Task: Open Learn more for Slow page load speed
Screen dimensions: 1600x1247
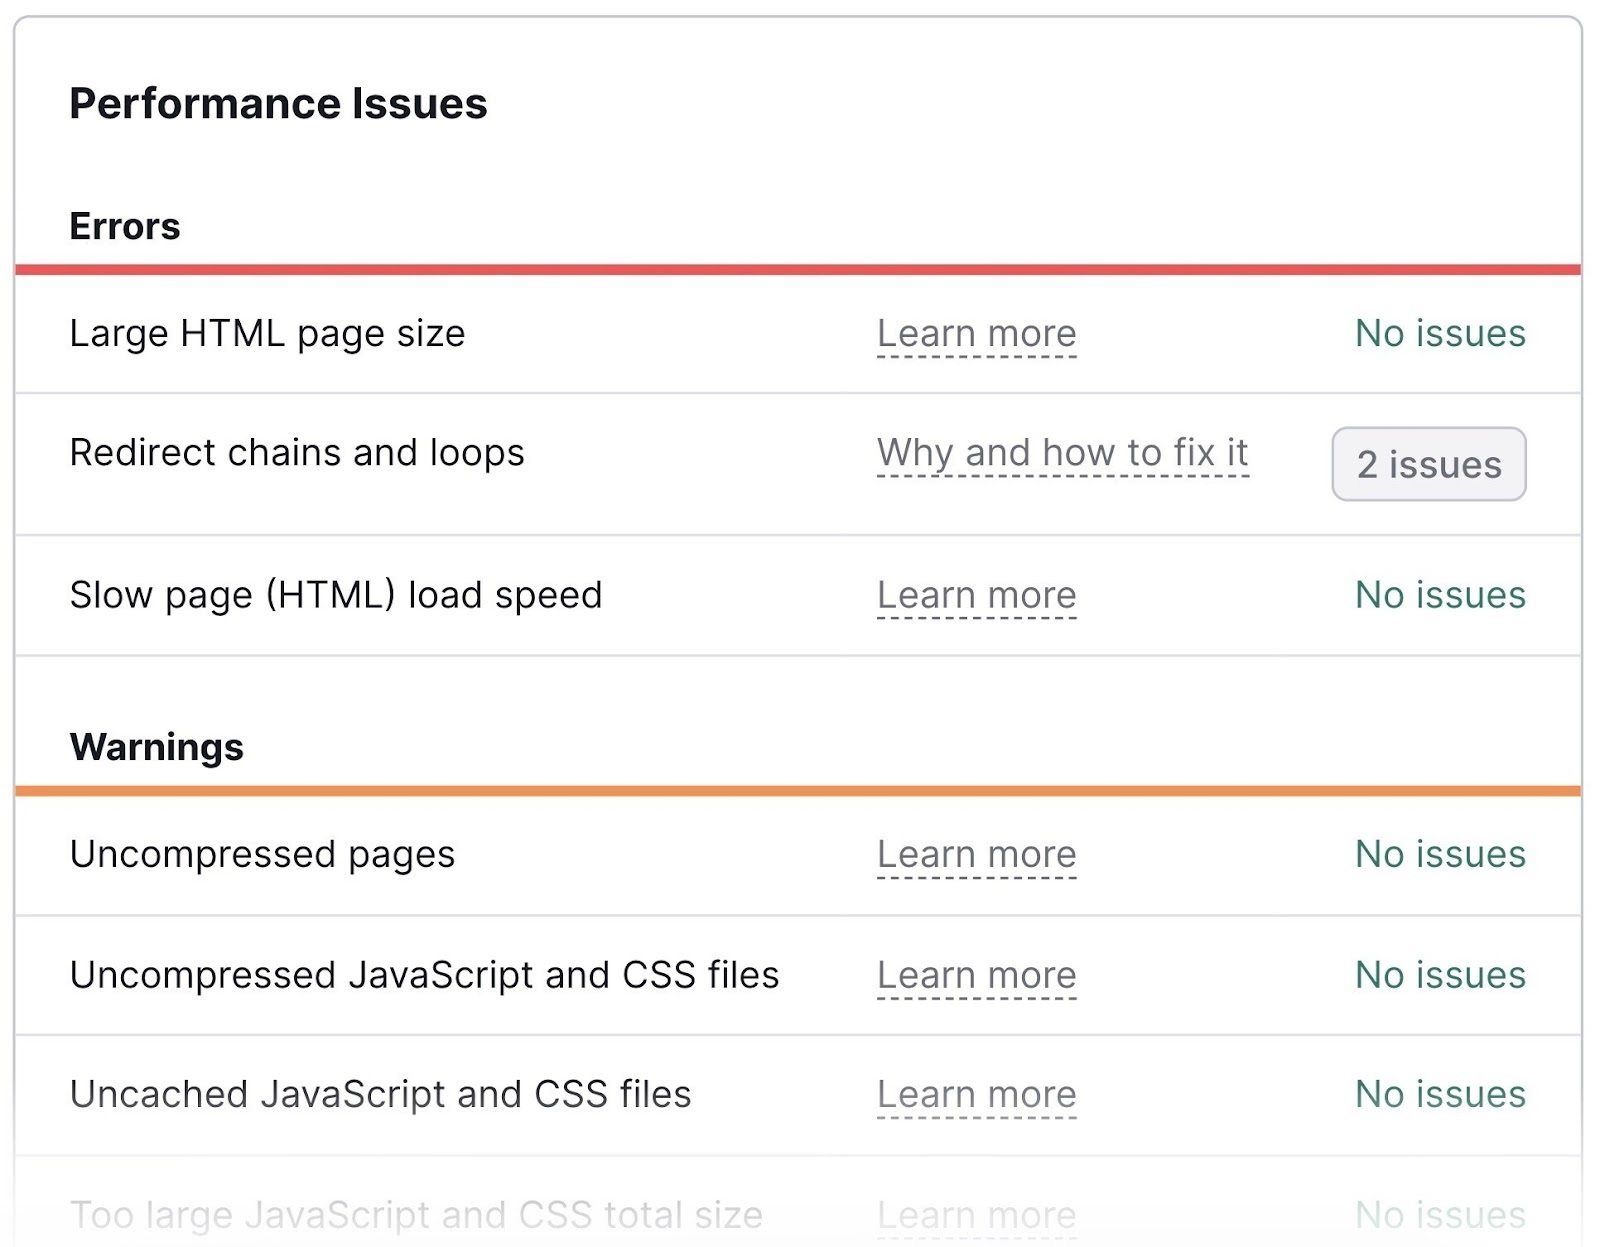Action: click(976, 595)
